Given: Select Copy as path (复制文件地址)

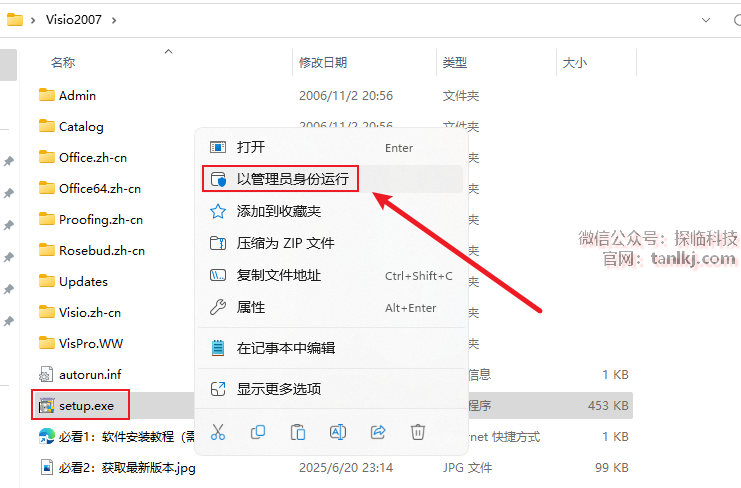Looking at the screenshot, I should [x=331, y=275].
